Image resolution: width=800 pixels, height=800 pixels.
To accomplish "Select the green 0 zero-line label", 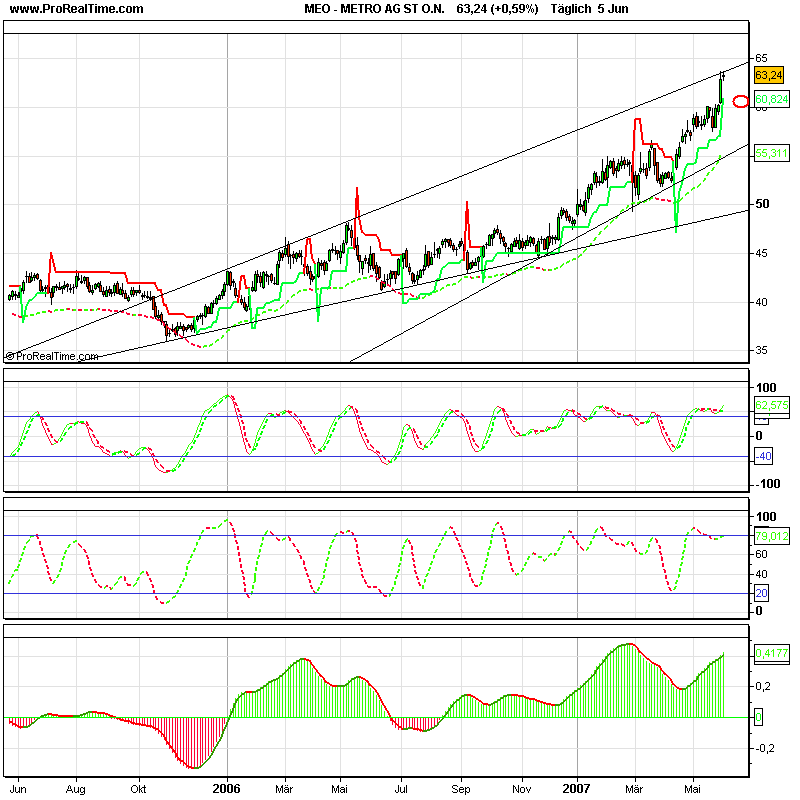I will (758, 717).
